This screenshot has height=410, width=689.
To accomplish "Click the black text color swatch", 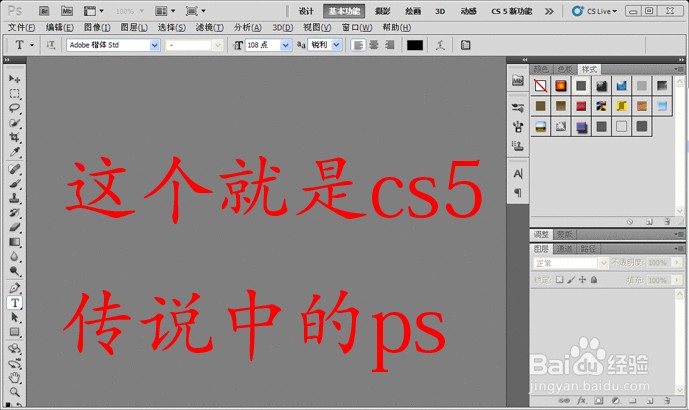I will pyautogui.click(x=415, y=45).
